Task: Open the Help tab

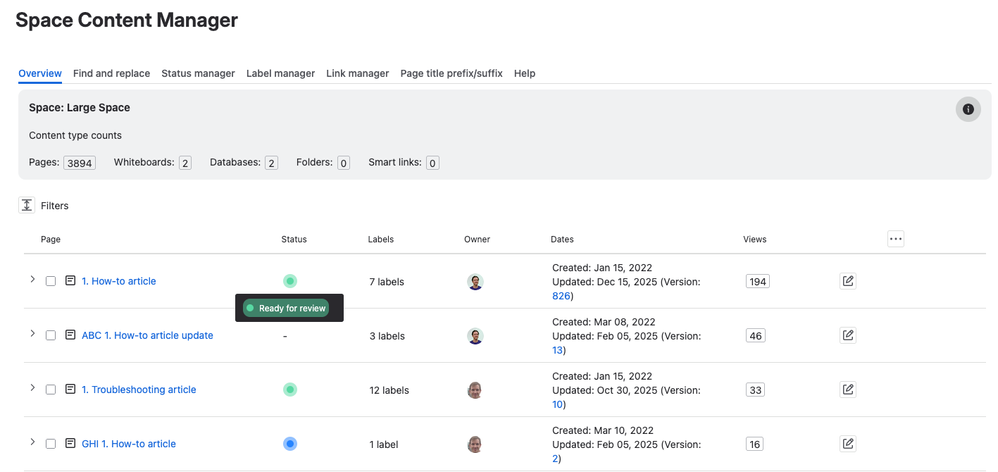Action: point(524,73)
